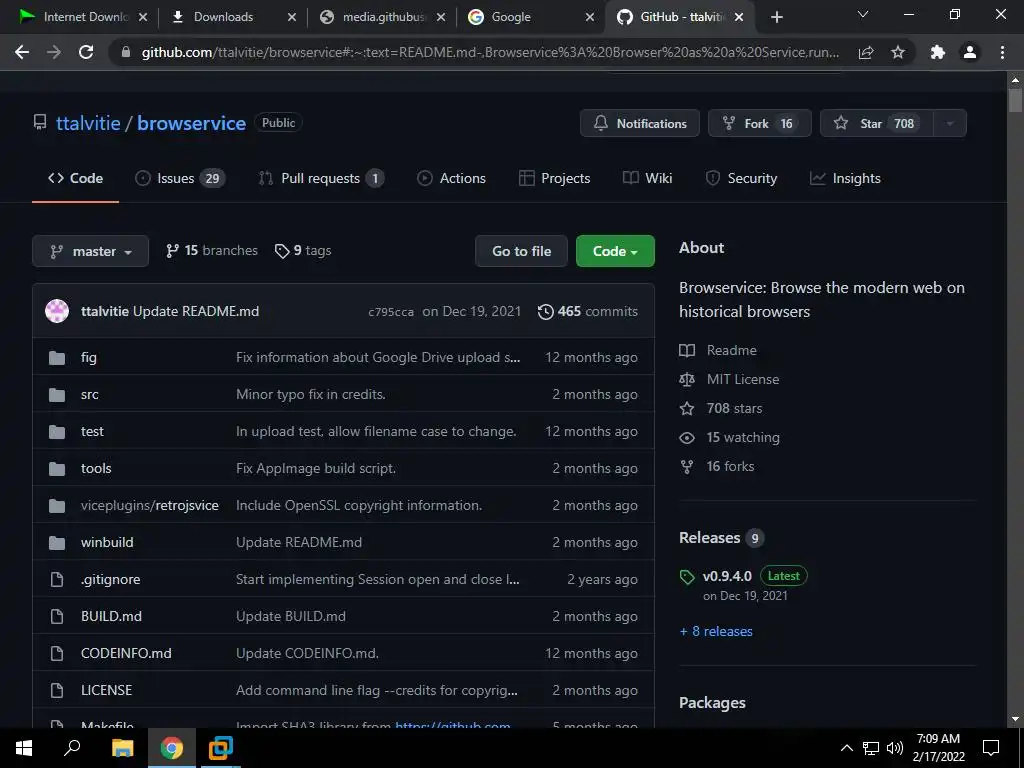1024x768 pixels.
Task: Open the Chrome extensions puzzle icon
Action: 938,52
